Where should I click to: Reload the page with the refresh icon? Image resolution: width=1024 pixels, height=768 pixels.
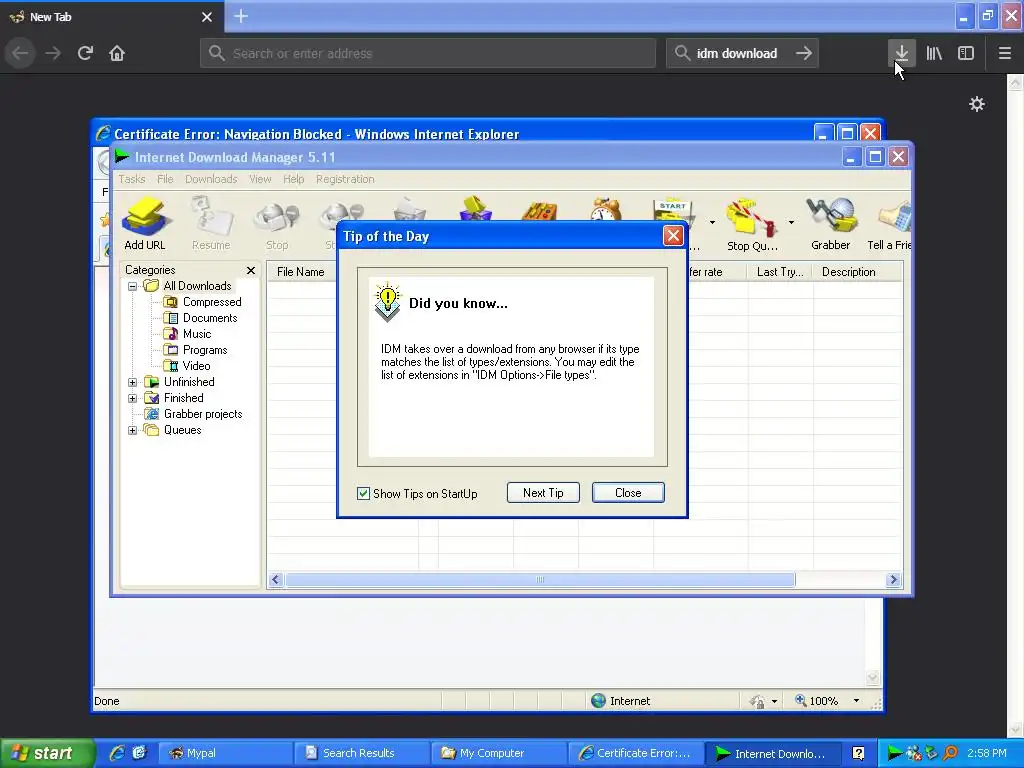tap(85, 53)
